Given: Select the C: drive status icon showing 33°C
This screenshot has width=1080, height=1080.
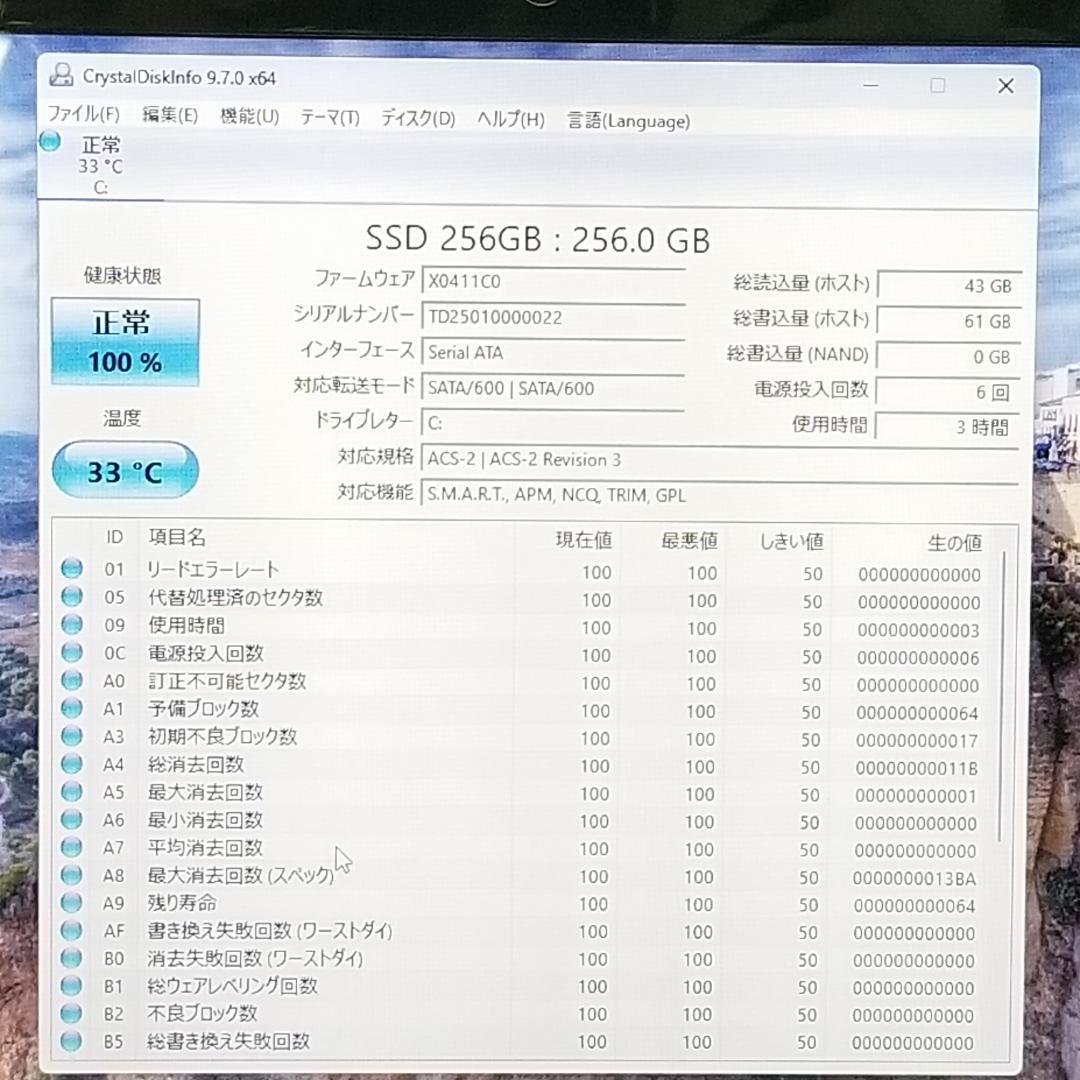Looking at the screenshot, I should tap(48, 142).
